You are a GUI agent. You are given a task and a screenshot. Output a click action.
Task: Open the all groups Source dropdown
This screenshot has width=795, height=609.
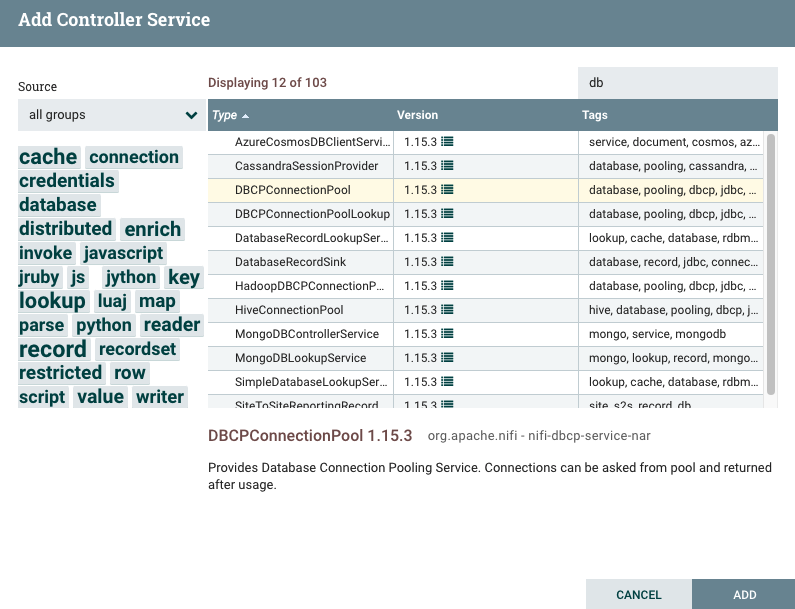[x=112, y=115]
